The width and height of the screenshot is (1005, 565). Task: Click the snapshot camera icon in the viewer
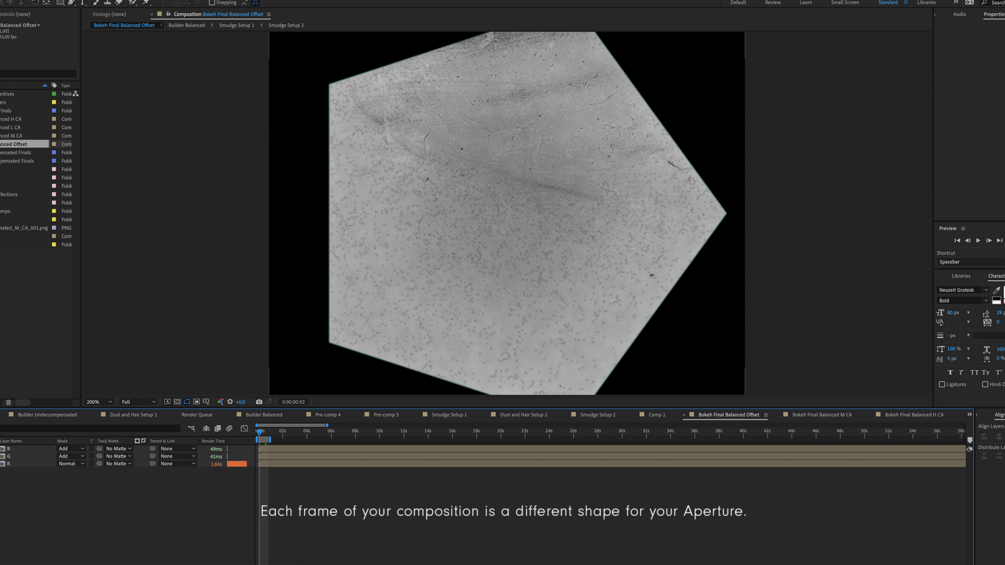point(259,402)
